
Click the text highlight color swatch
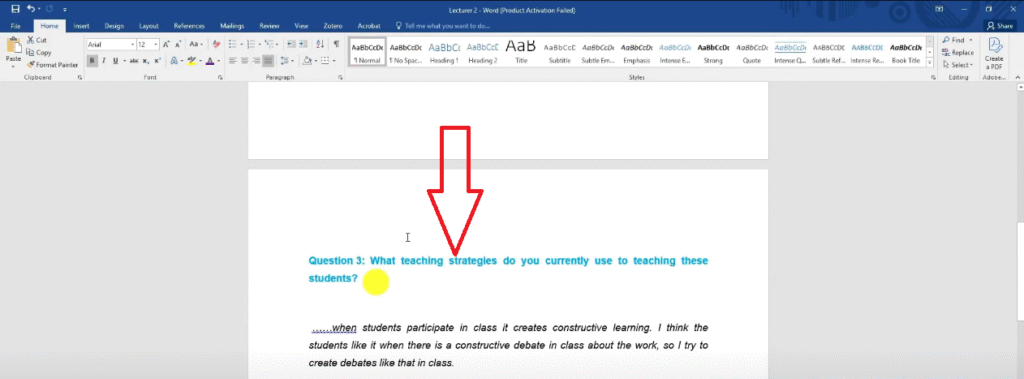[191, 61]
